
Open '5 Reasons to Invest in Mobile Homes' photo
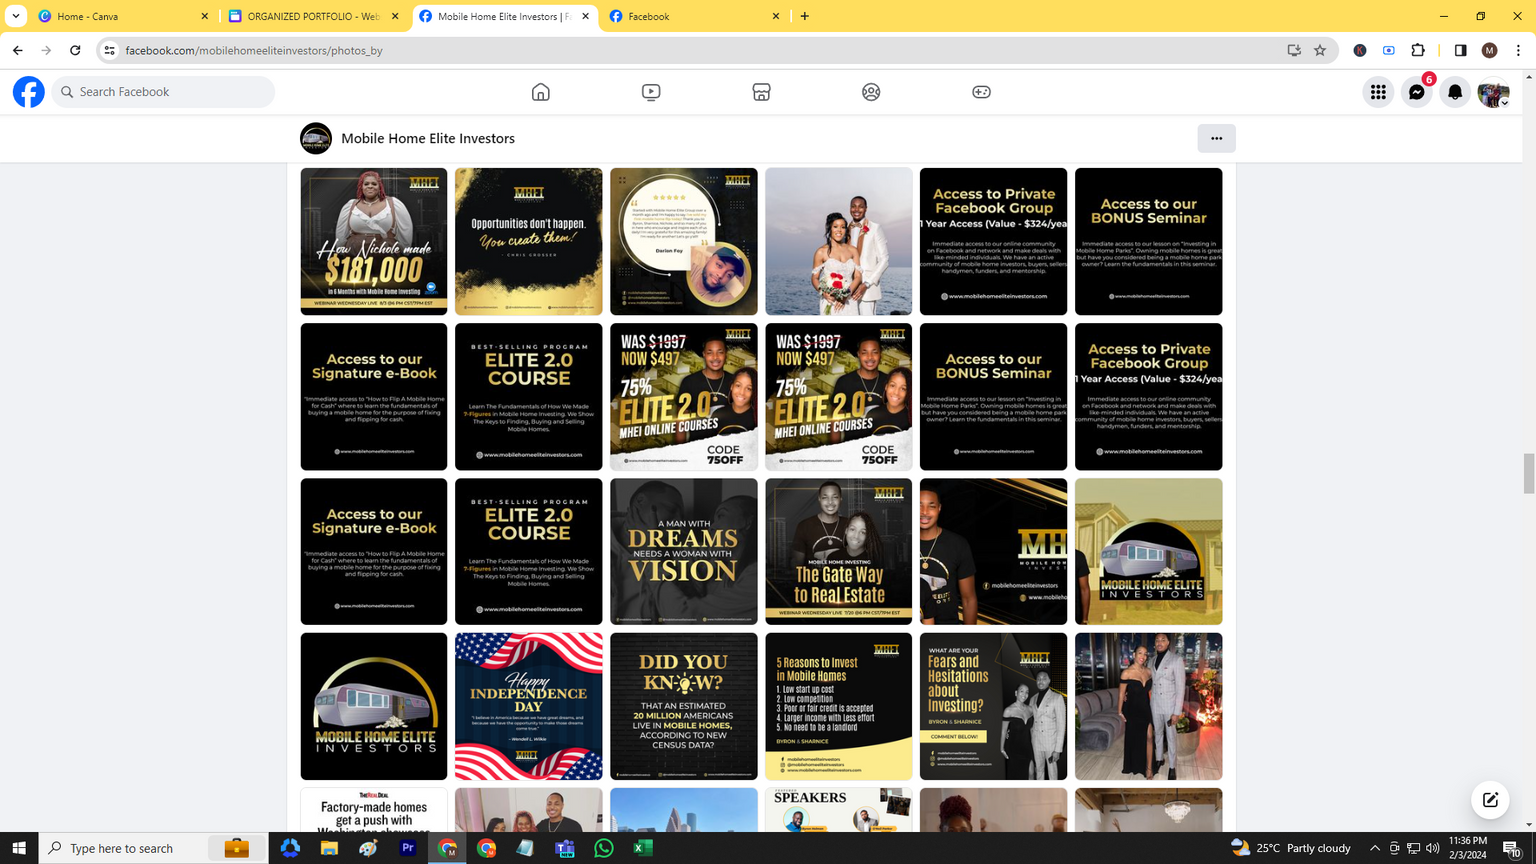[839, 706]
